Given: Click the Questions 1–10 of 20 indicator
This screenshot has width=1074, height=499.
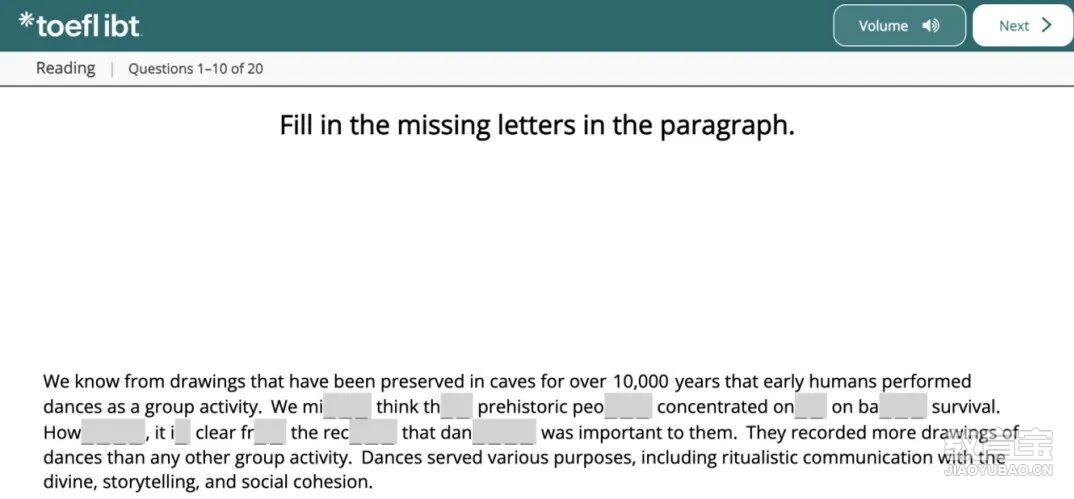Looking at the screenshot, I should click(x=196, y=69).
